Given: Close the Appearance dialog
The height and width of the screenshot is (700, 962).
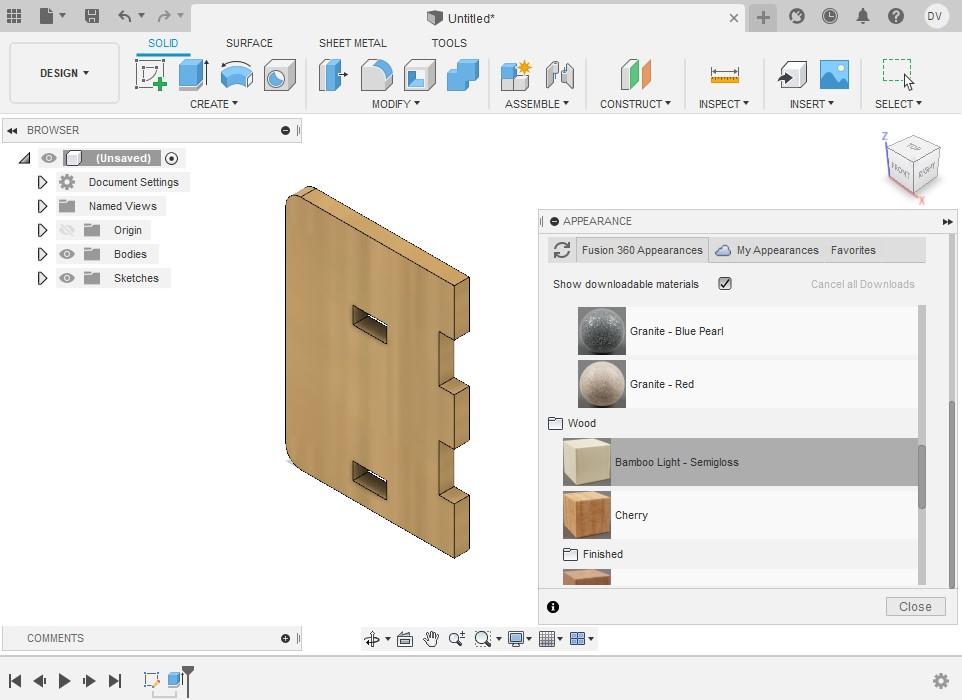Looking at the screenshot, I should [915, 606].
